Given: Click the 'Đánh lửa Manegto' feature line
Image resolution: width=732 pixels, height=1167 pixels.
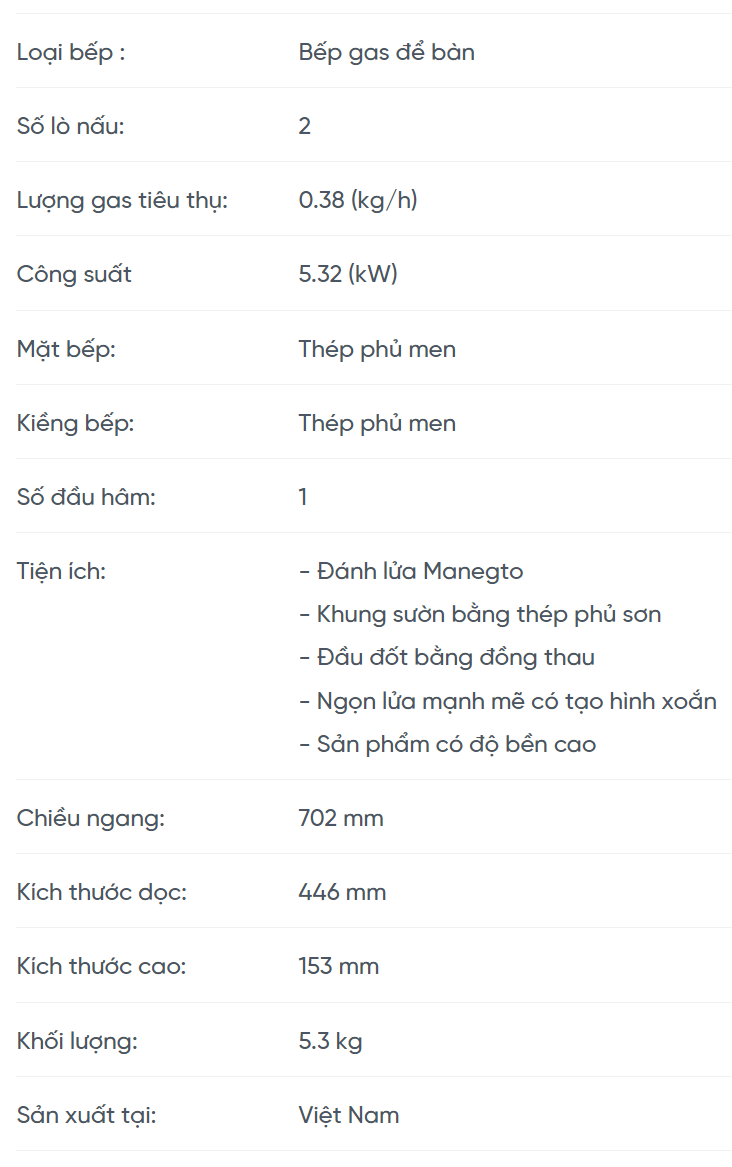Looking at the screenshot, I should click(x=411, y=571).
